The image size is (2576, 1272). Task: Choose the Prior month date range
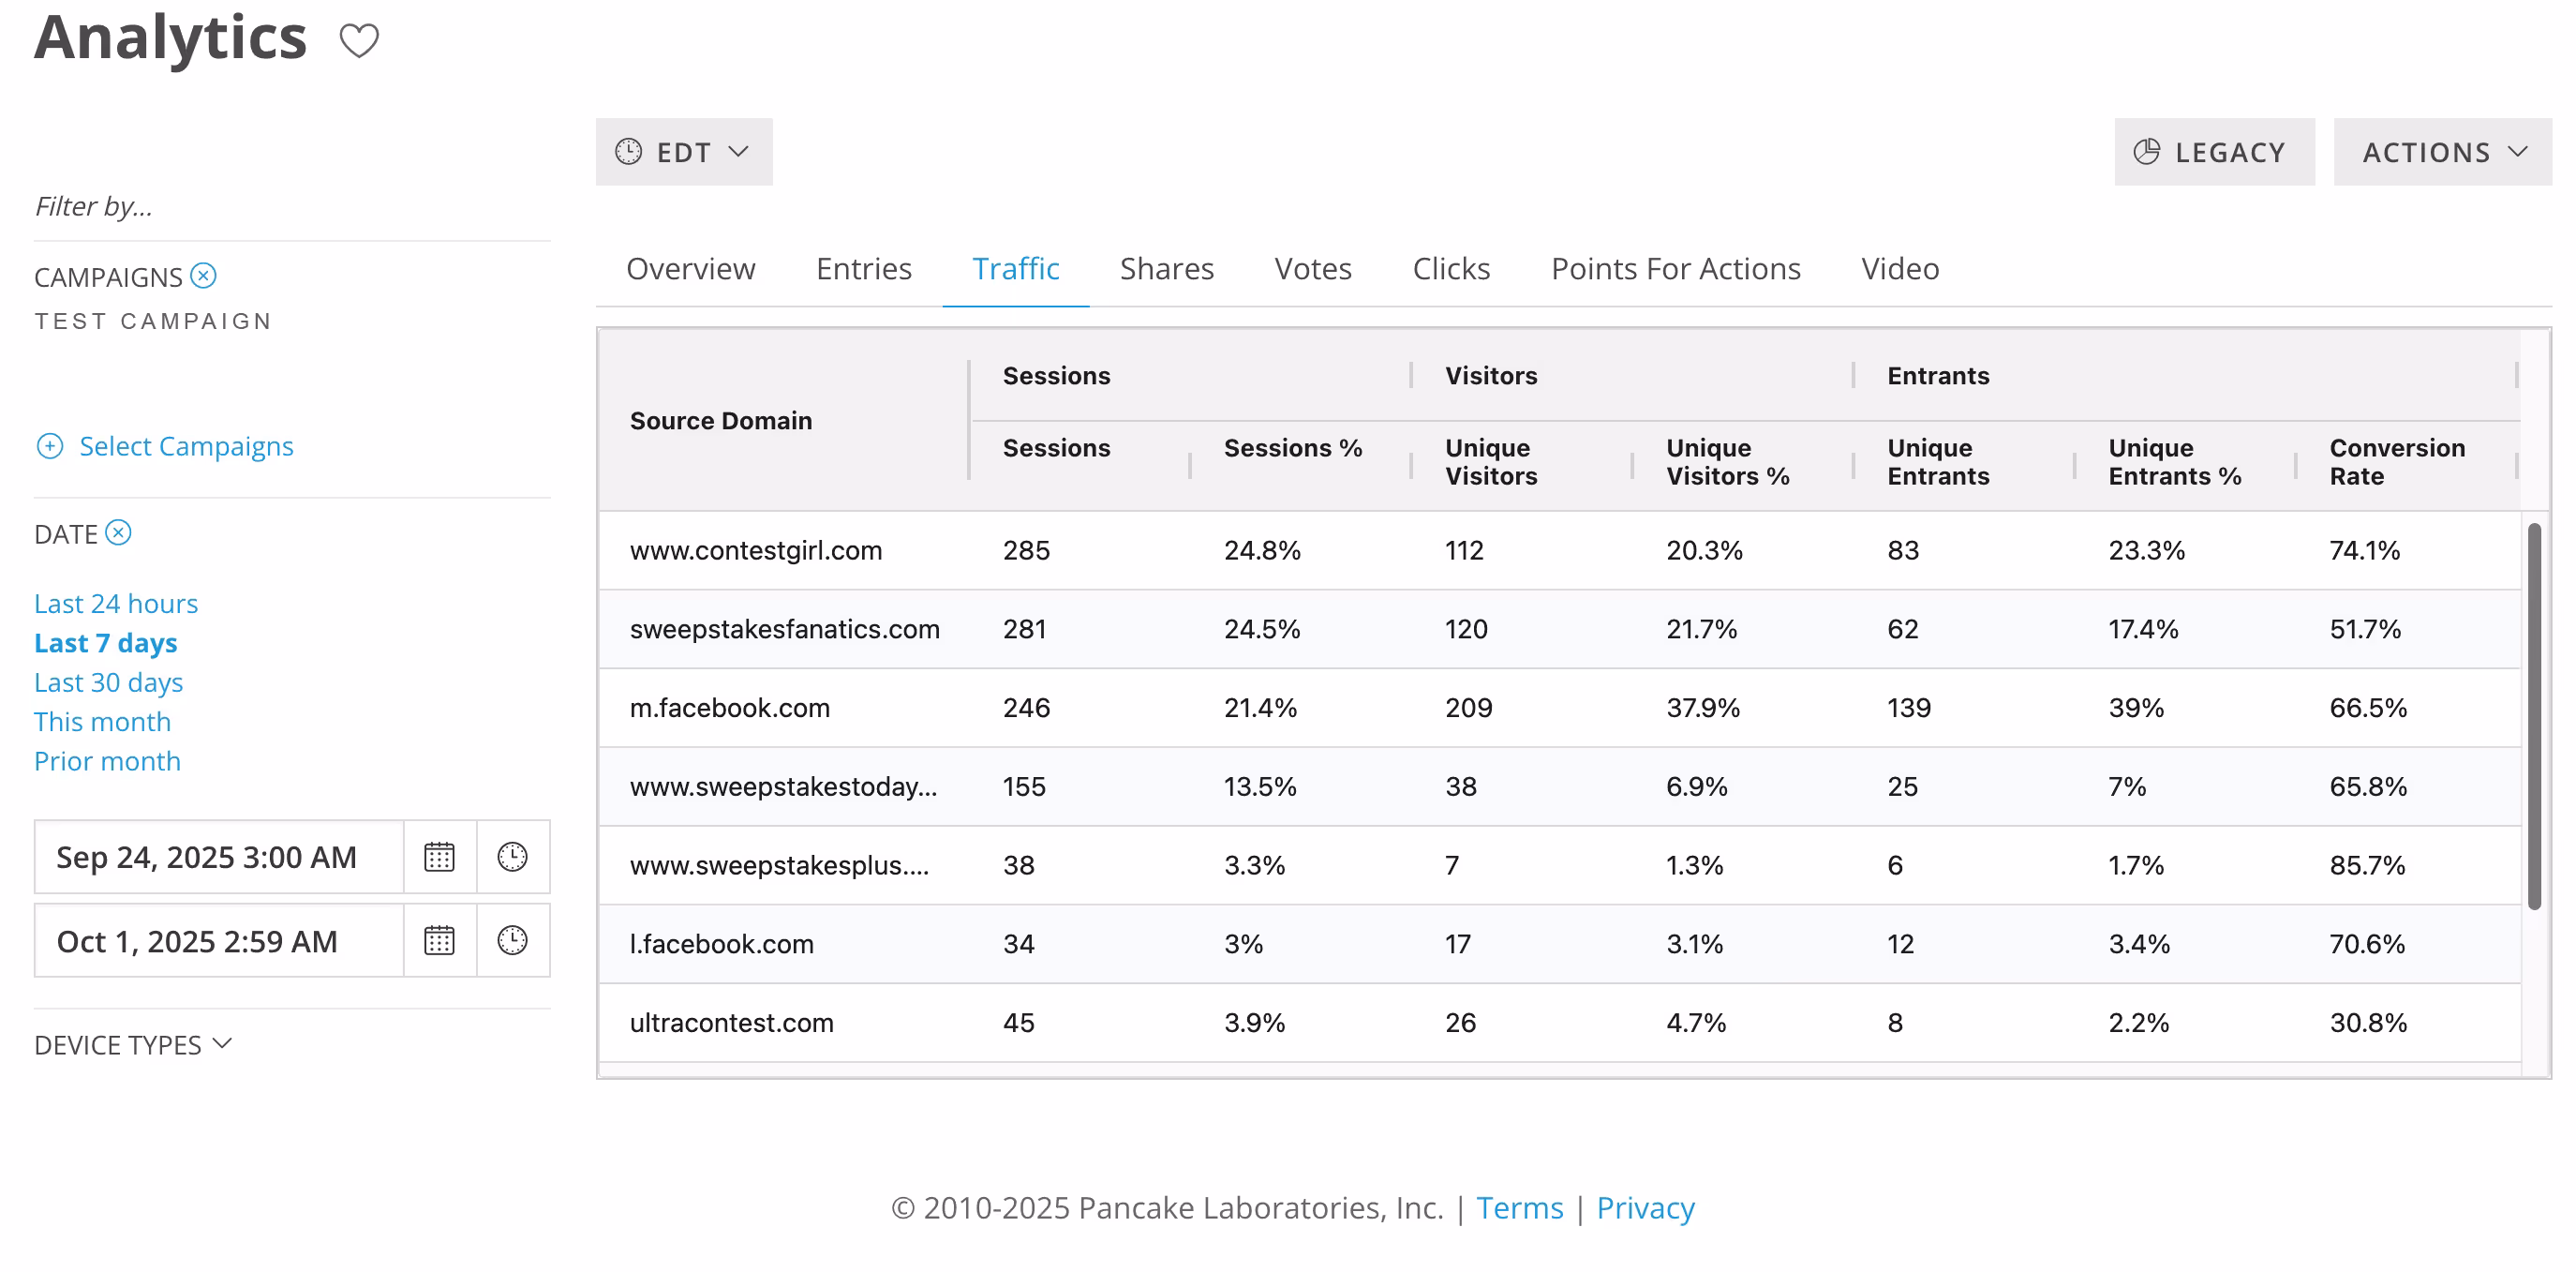coord(107,761)
